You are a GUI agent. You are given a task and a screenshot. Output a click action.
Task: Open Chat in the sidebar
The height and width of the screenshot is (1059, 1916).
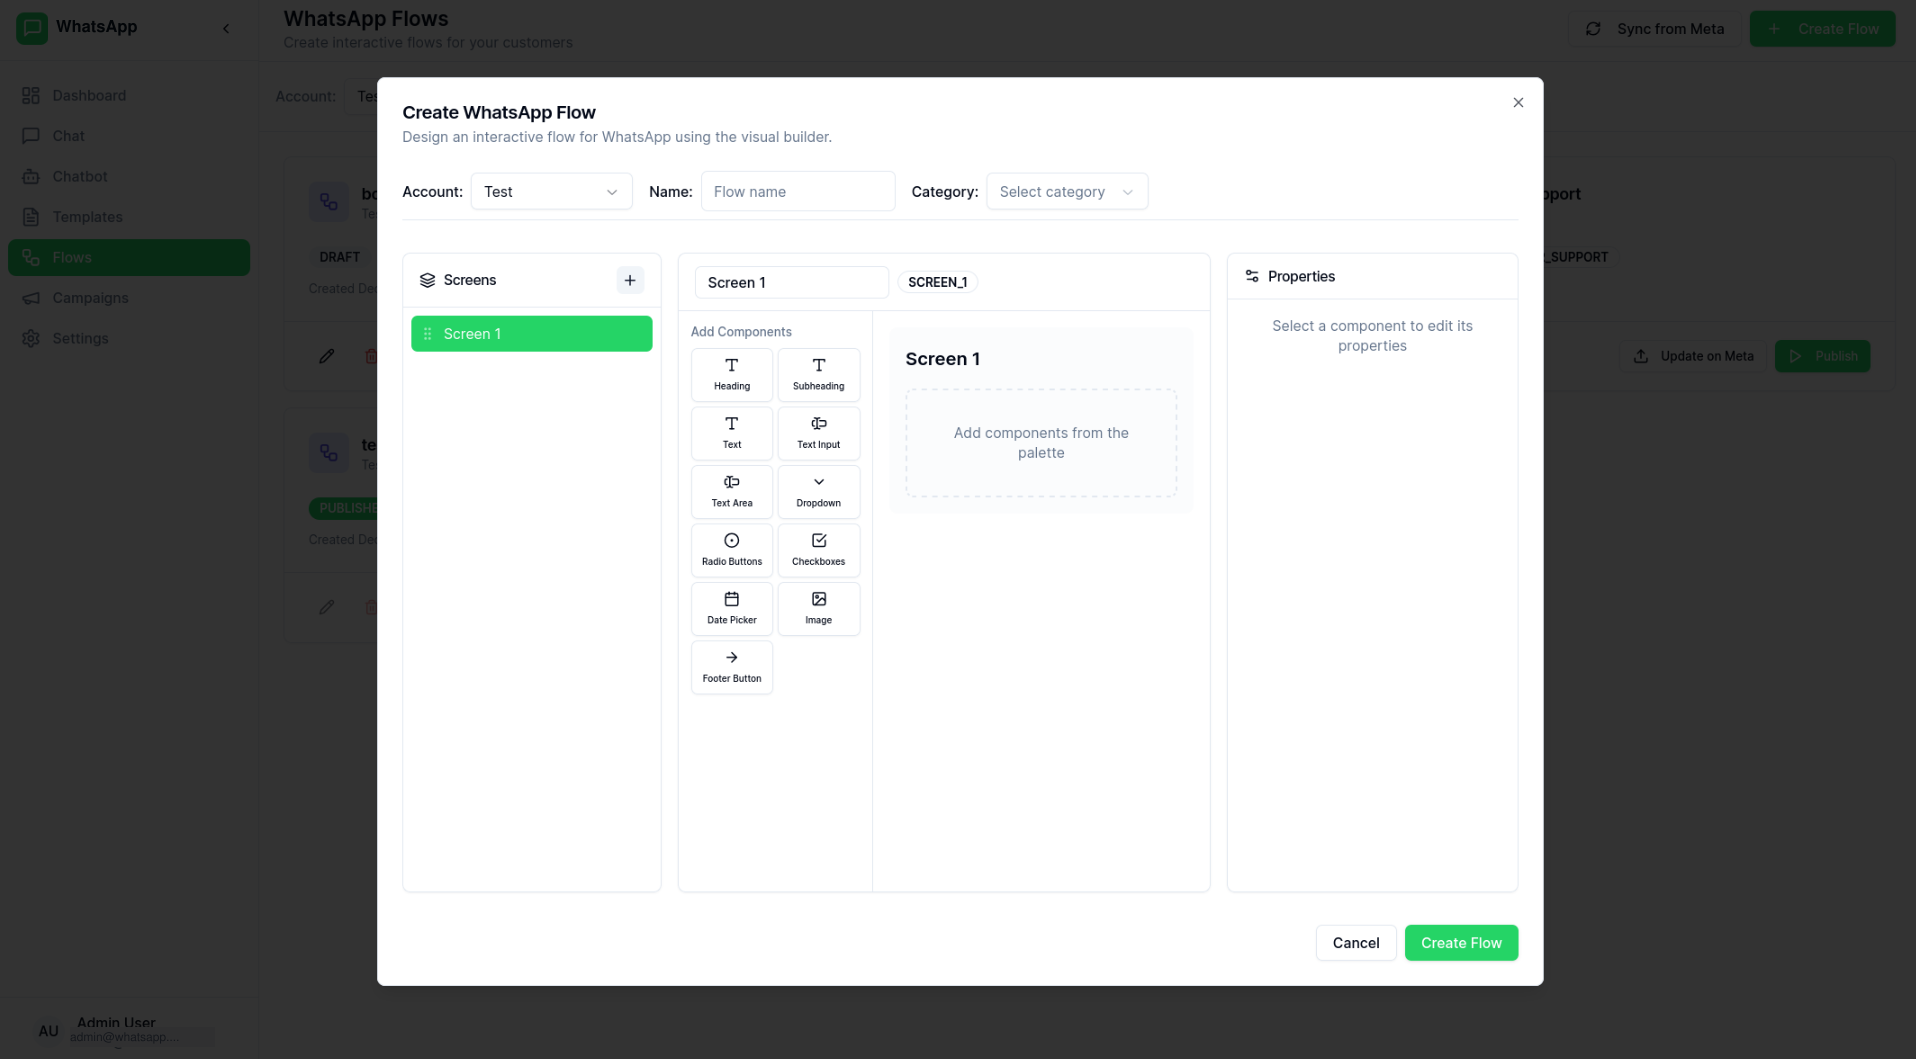pos(129,135)
